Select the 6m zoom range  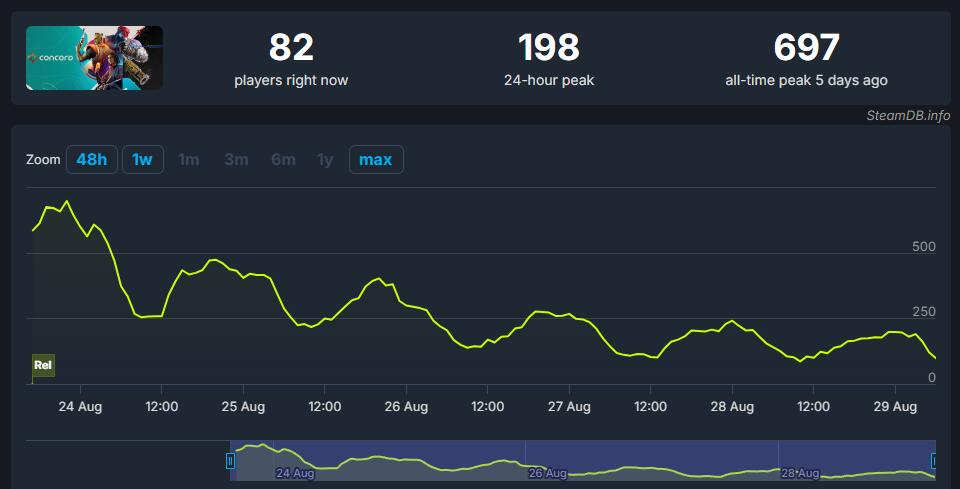coord(283,160)
